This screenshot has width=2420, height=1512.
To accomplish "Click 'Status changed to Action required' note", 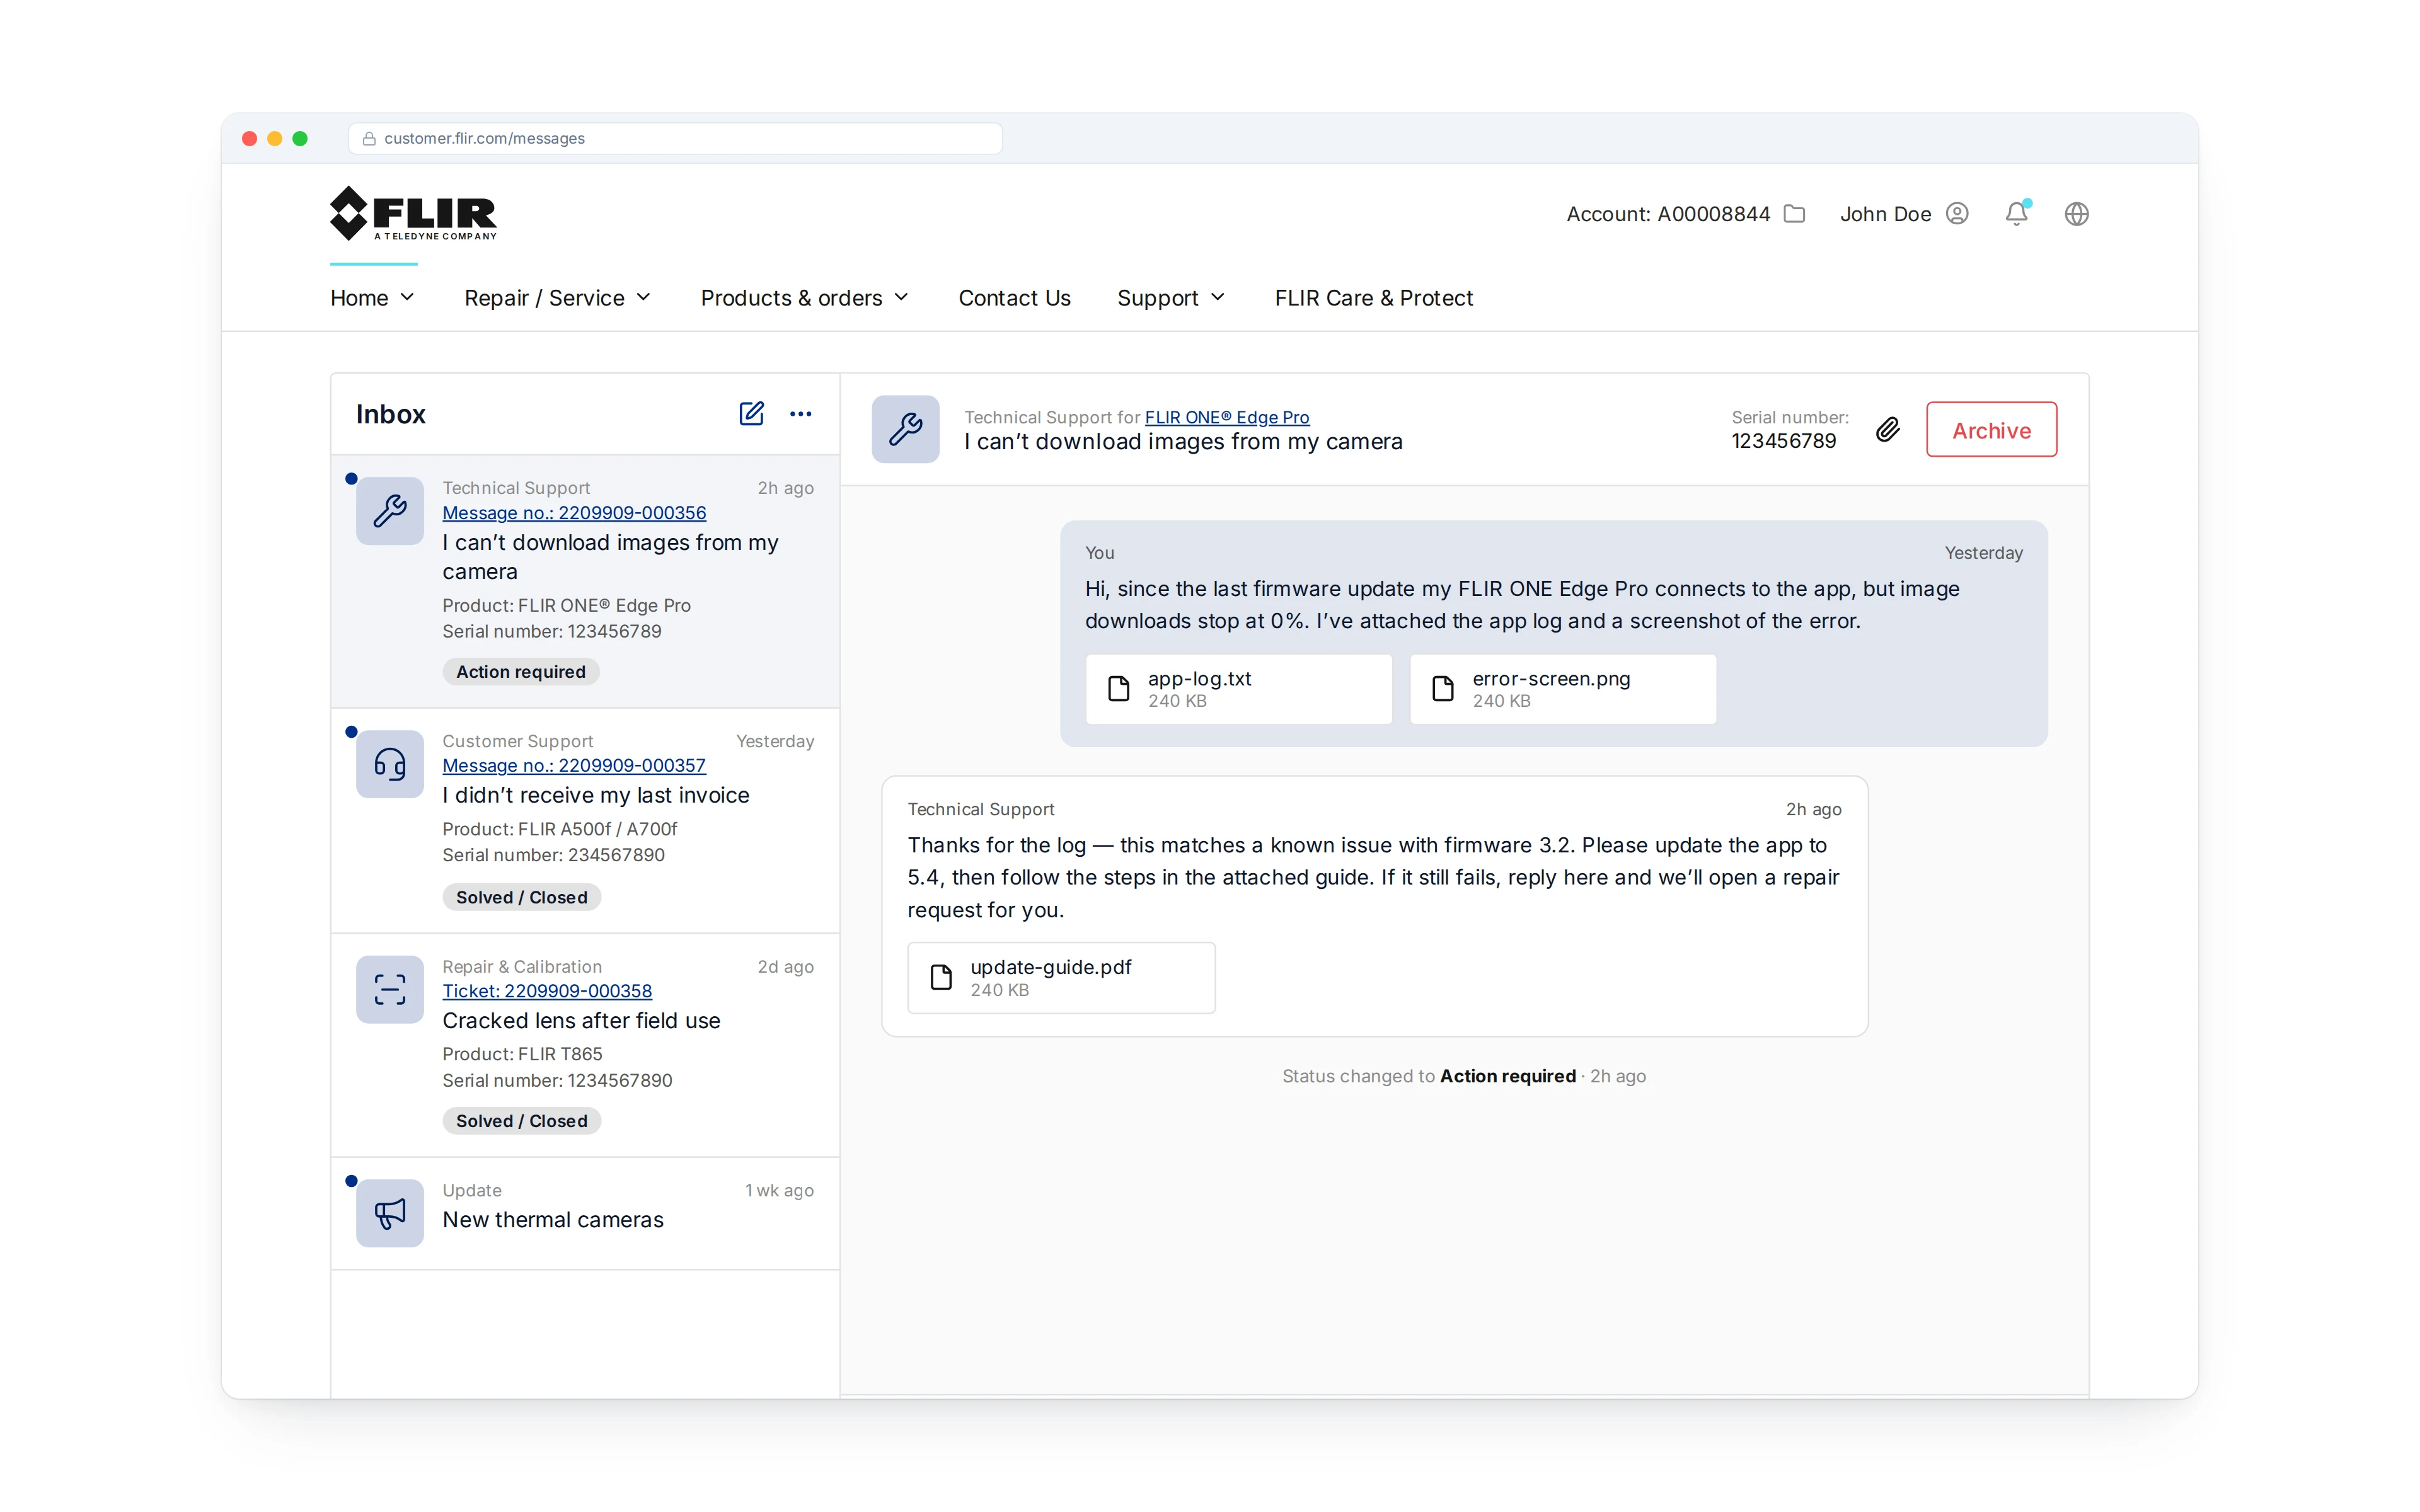I will (1464, 1077).
